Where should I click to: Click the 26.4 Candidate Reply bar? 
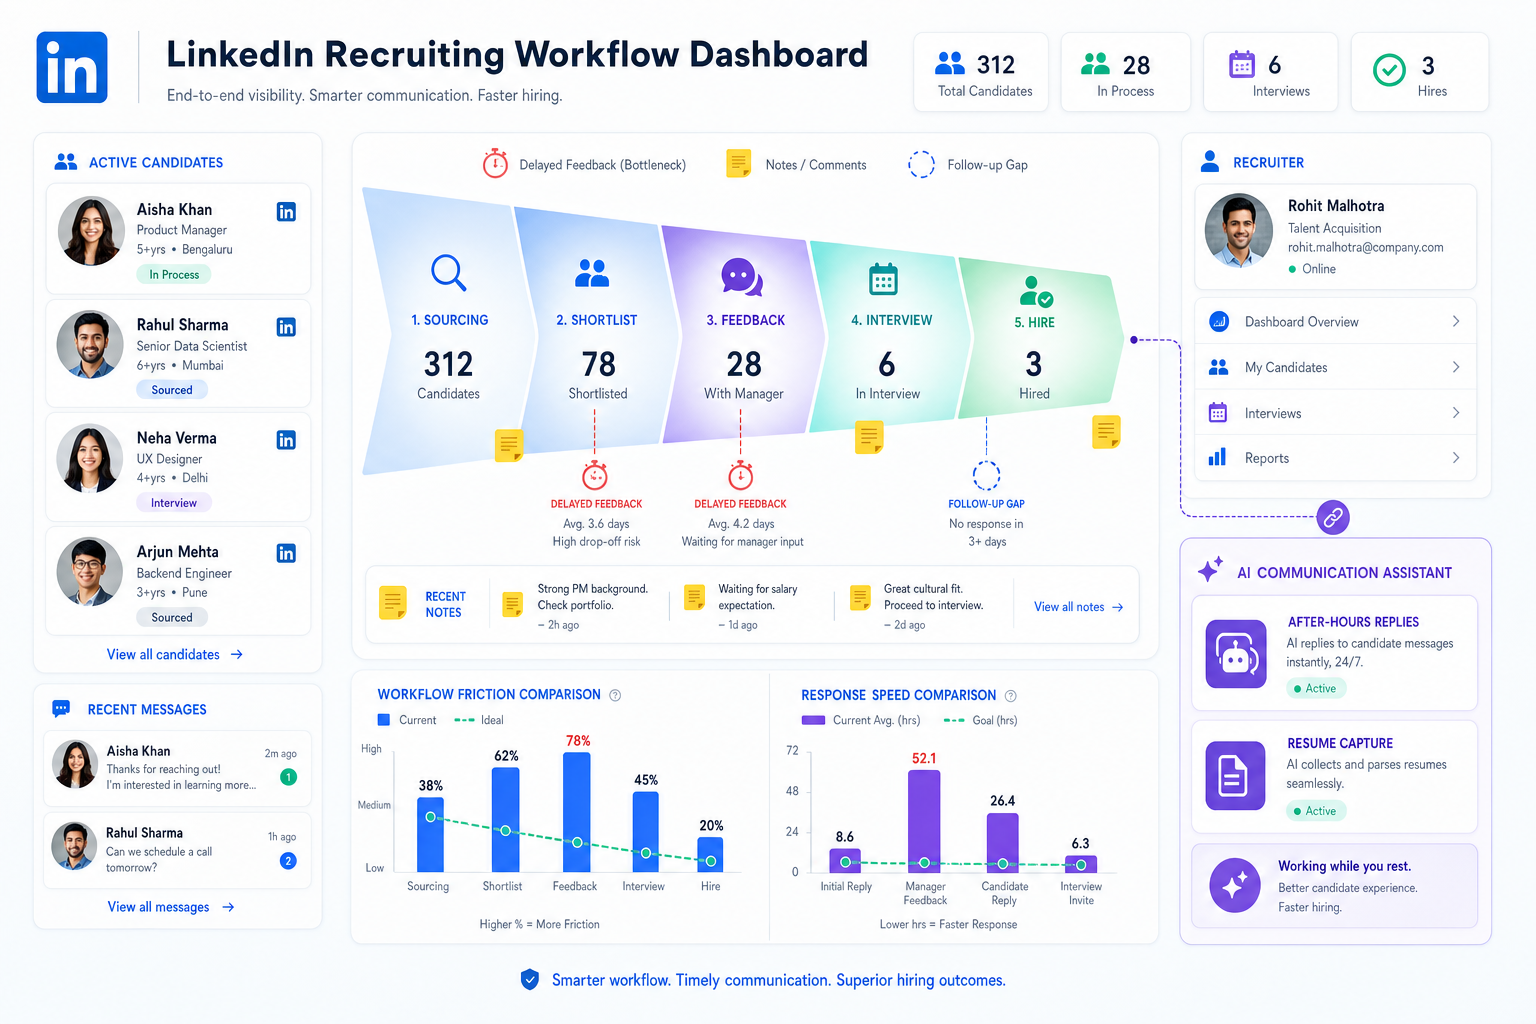[x=1003, y=843]
